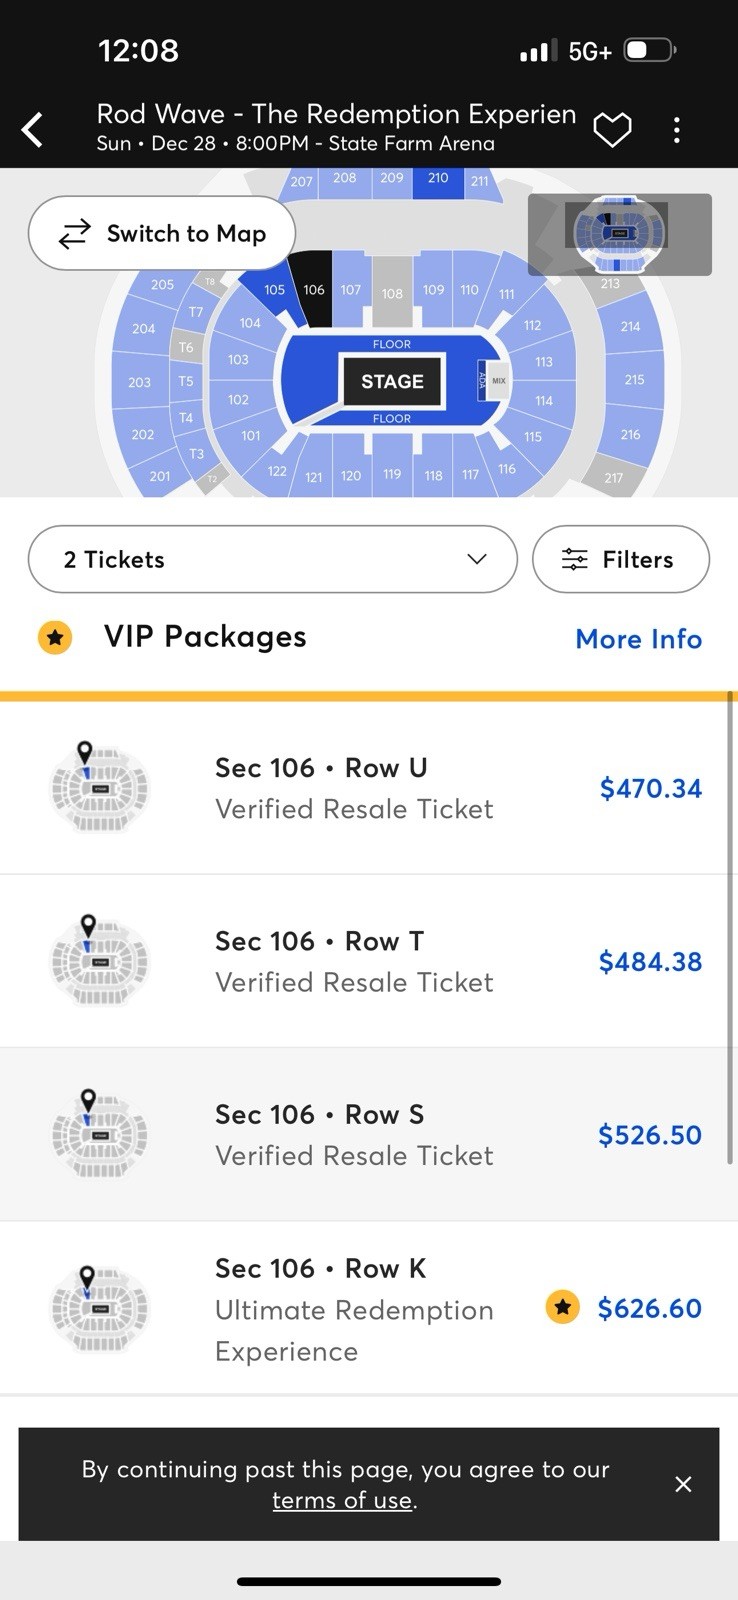The image size is (738, 1600).
Task: Tap the filter sliders icon next to Filters
Action: click(x=576, y=559)
